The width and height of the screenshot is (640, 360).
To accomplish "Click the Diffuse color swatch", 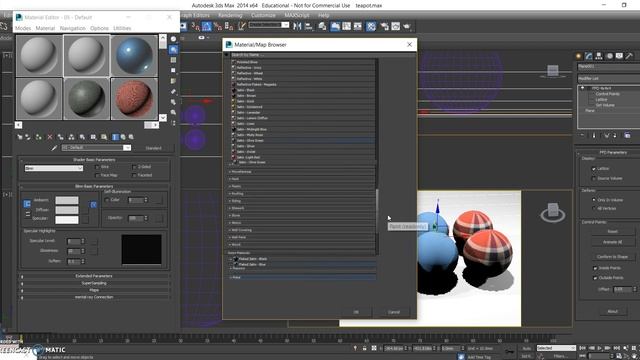I will tap(67, 210).
